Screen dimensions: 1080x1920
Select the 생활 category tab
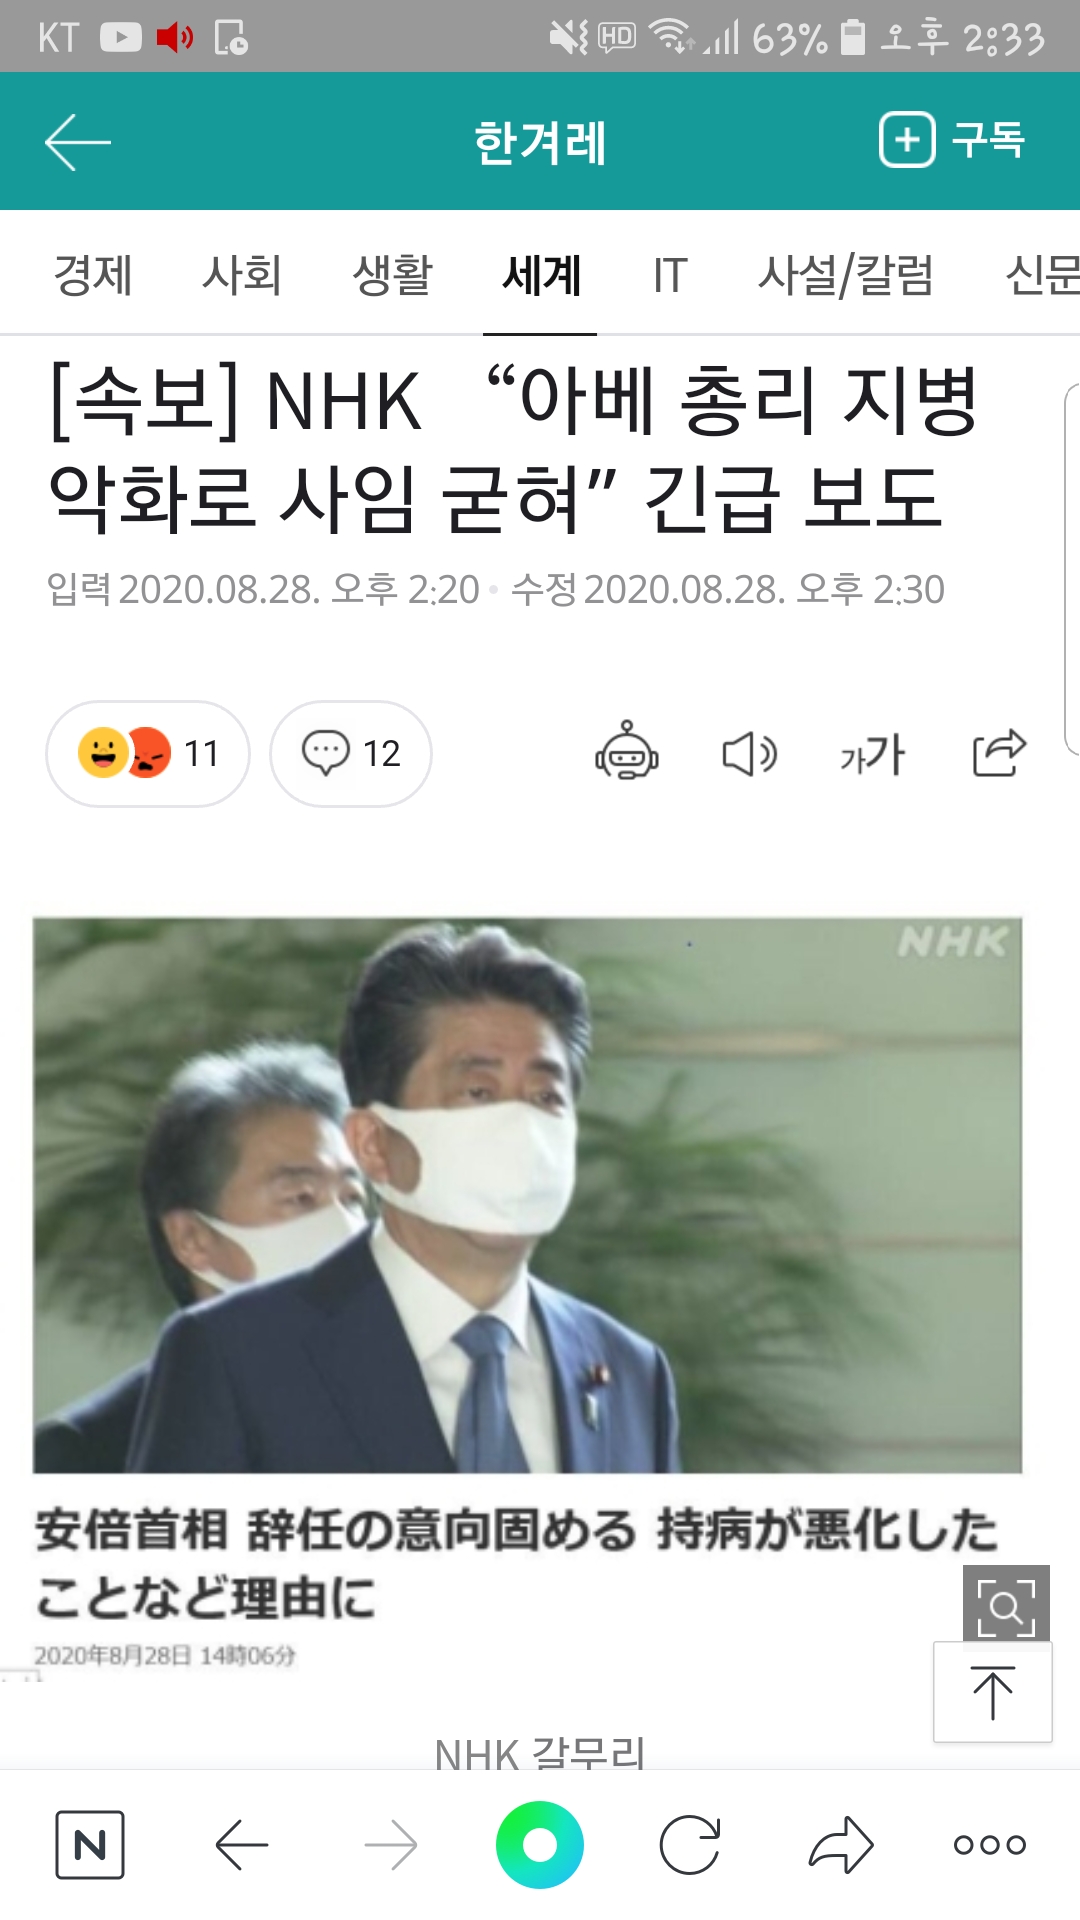click(392, 274)
